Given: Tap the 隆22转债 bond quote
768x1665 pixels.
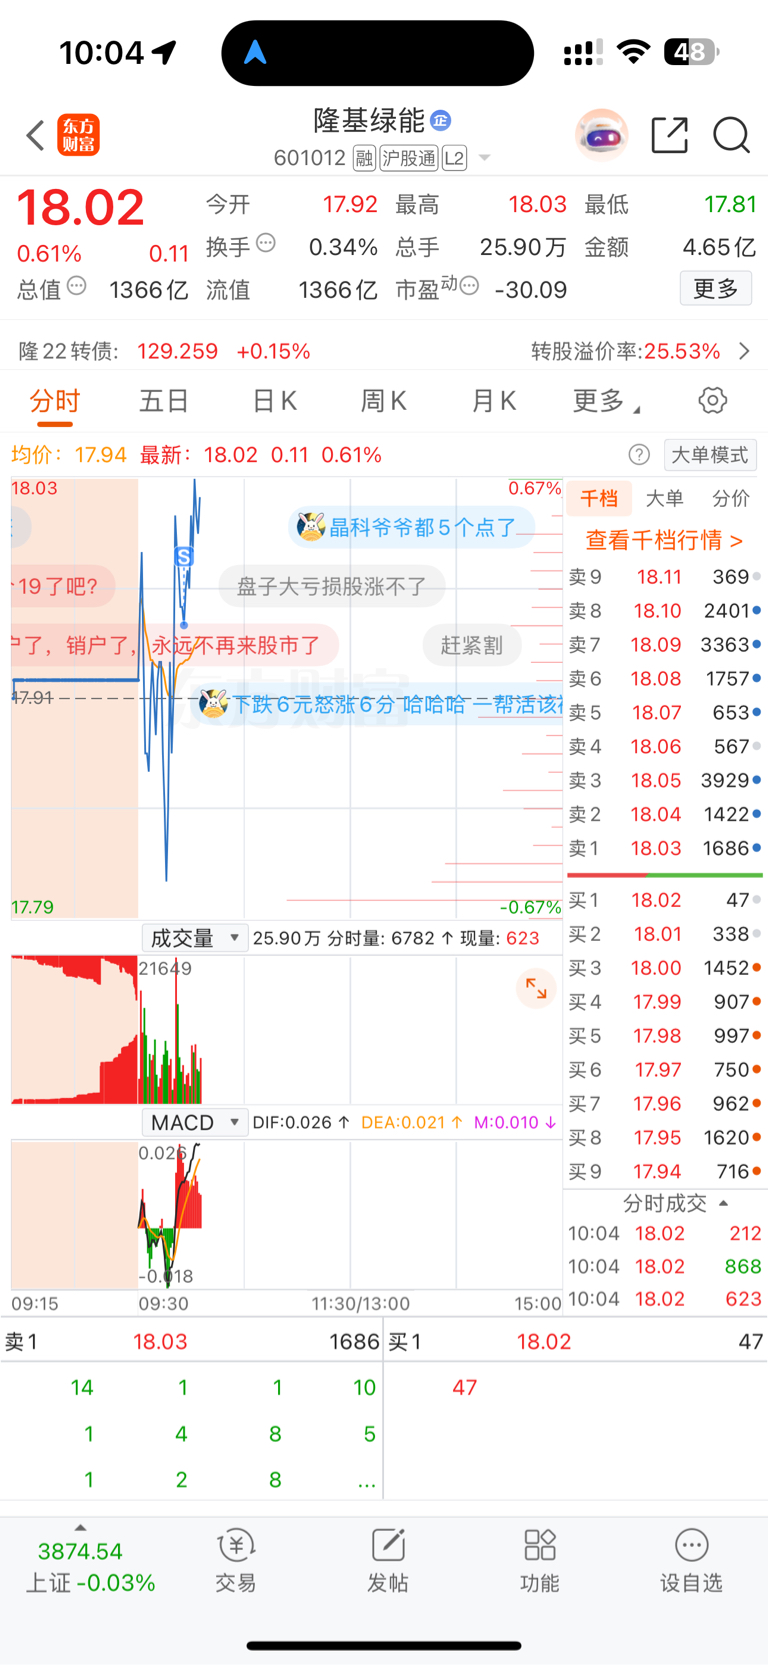Looking at the screenshot, I should 165,351.
